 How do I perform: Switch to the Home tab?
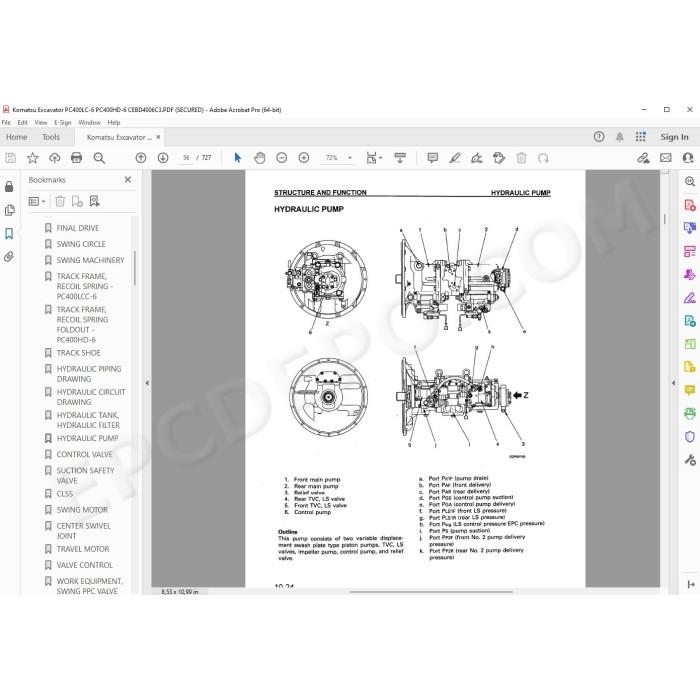coord(17,137)
